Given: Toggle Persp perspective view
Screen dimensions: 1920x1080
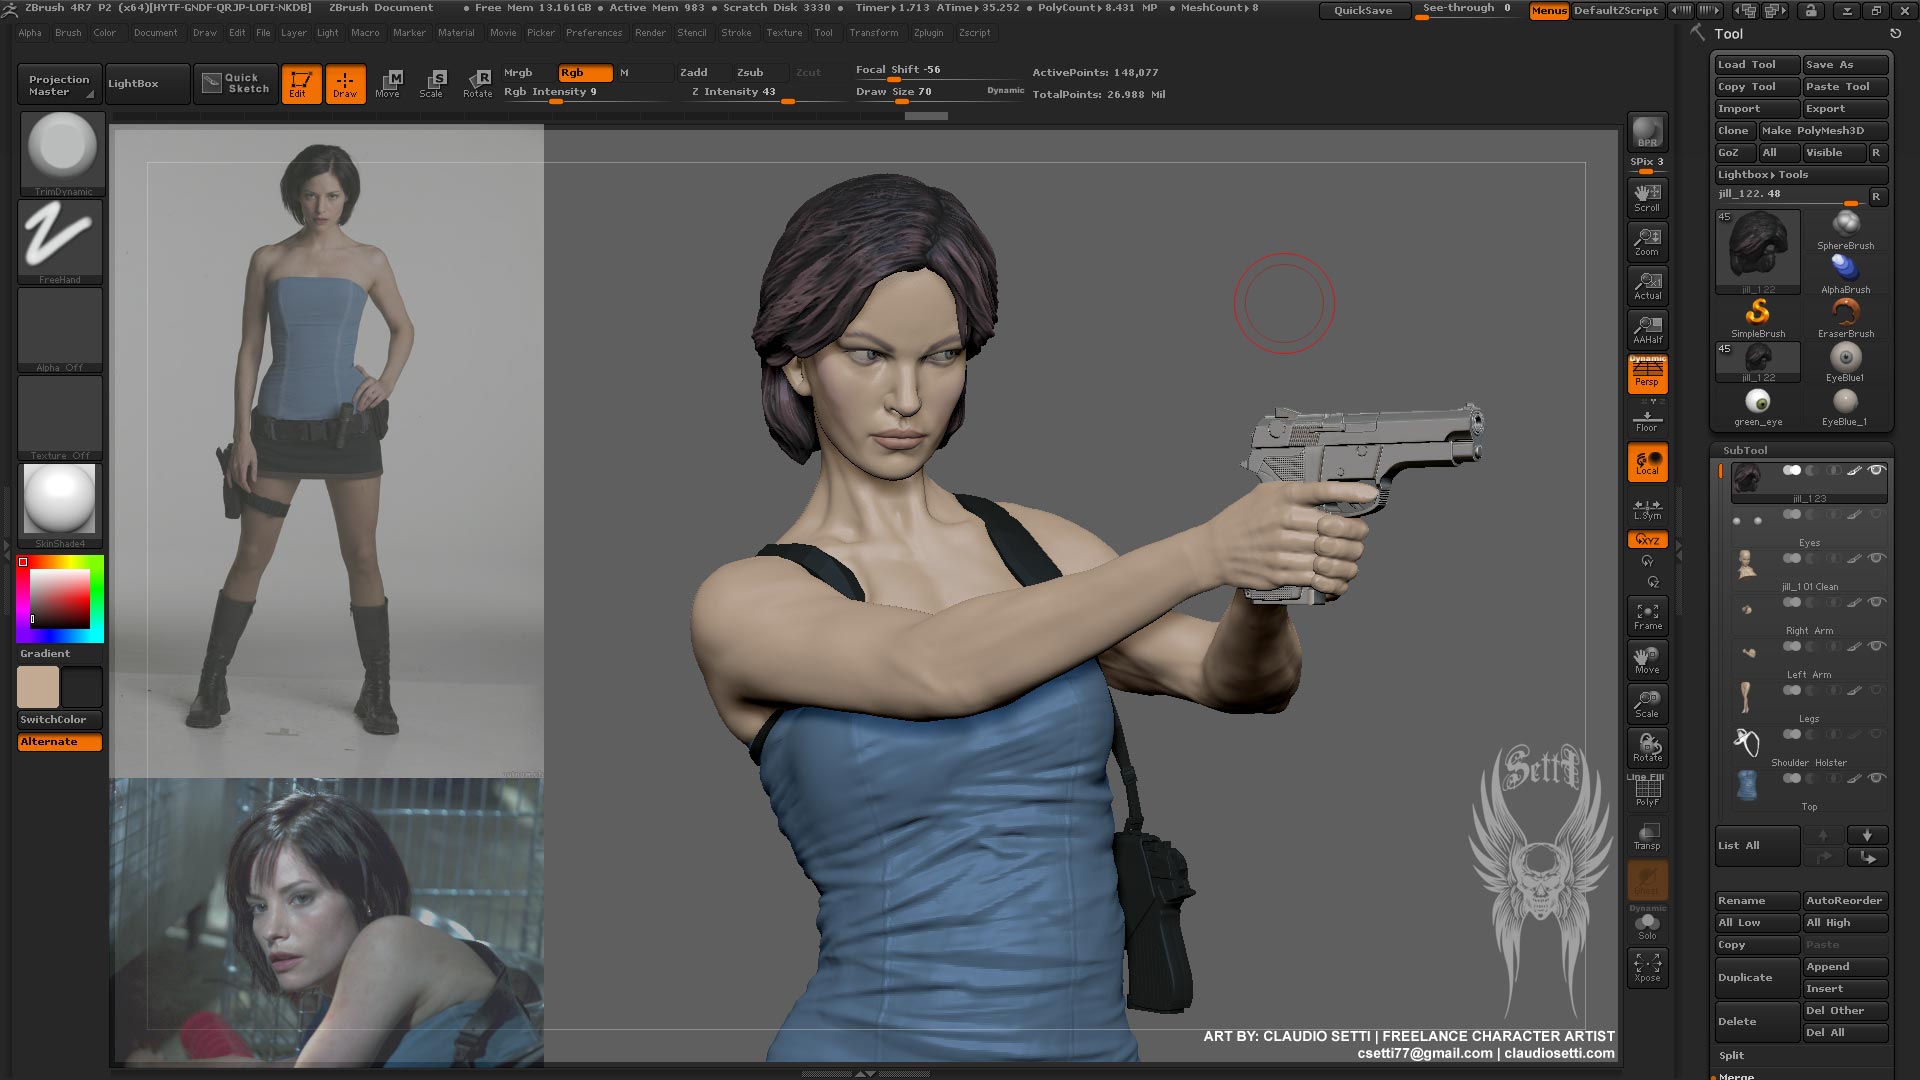Looking at the screenshot, I should coord(1647,374).
